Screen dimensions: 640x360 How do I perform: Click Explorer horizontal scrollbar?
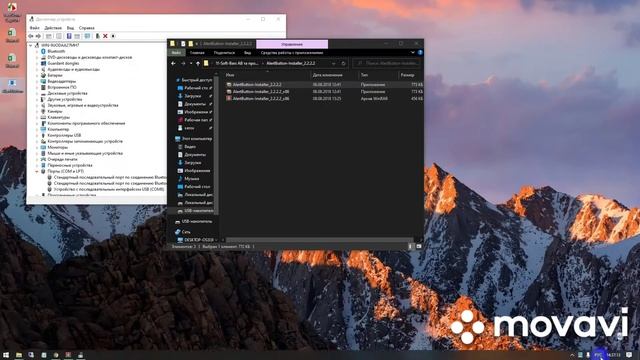point(320,240)
